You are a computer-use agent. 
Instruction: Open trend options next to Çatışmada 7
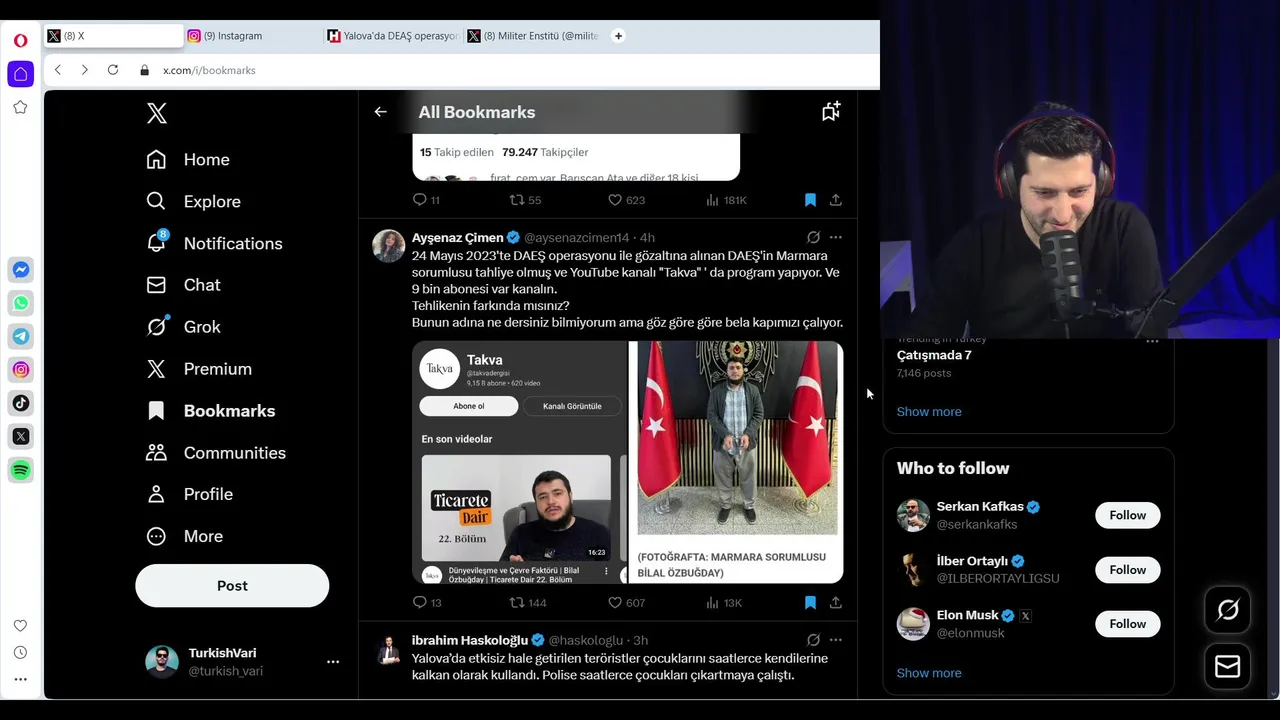(x=1152, y=341)
